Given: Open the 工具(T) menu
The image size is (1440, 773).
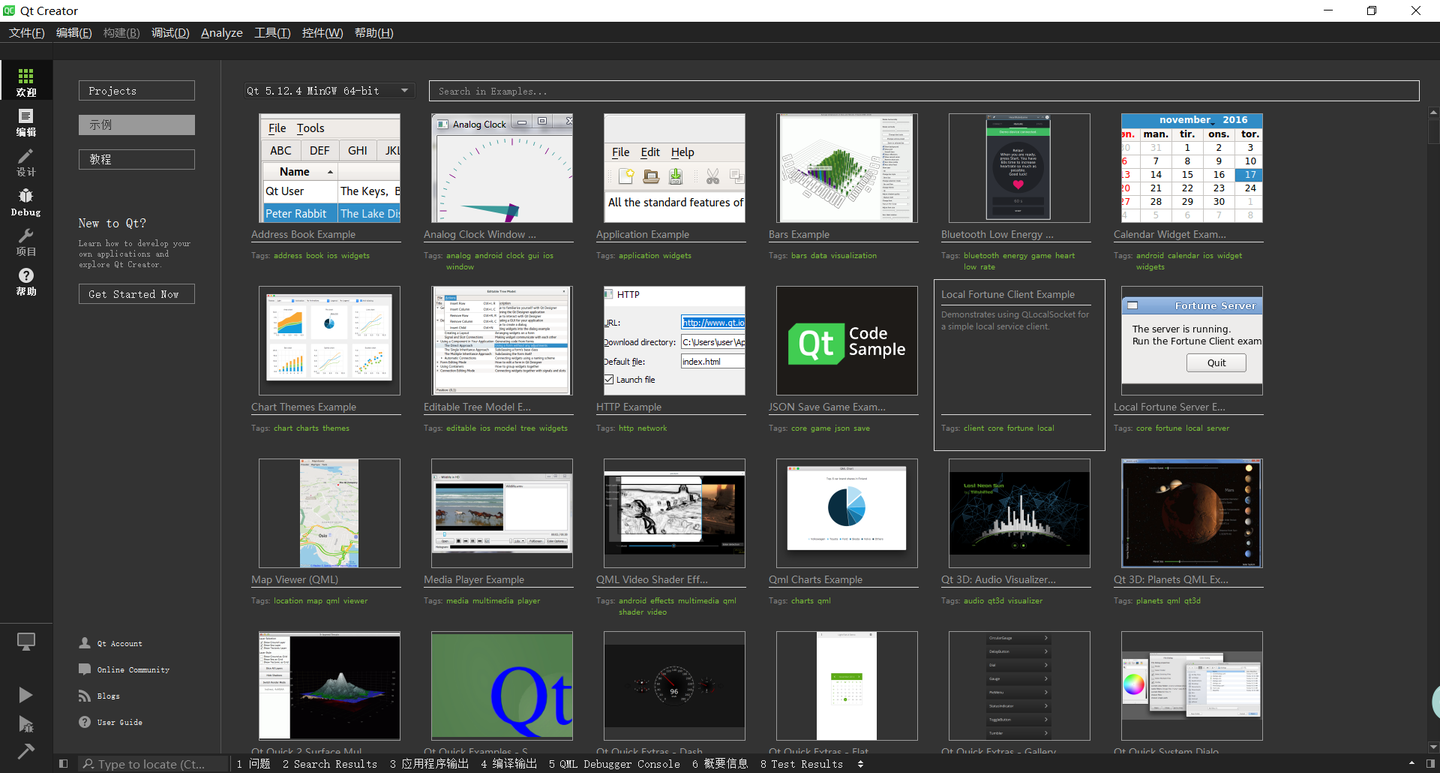Looking at the screenshot, I should [x=272, y=33].
